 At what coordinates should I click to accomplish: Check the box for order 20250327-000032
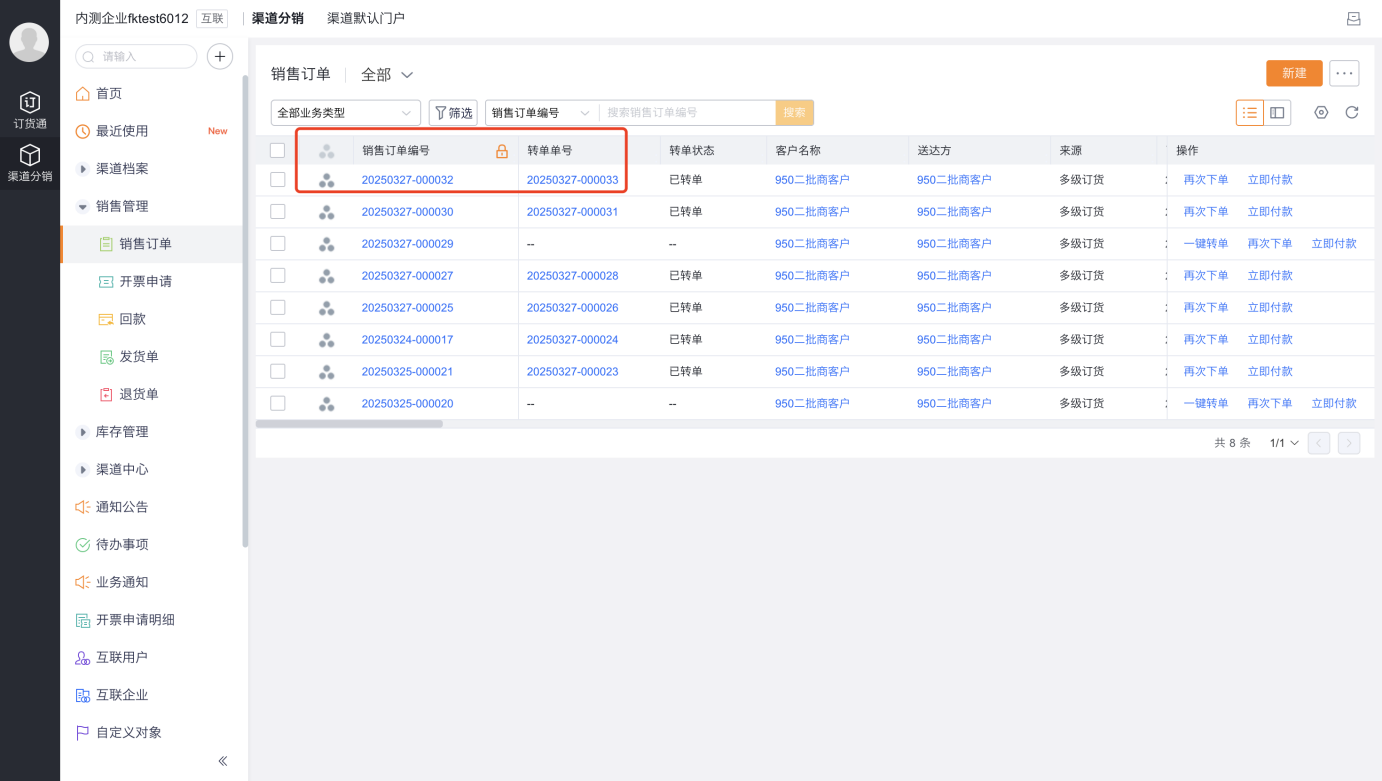(x=278, y=180)
